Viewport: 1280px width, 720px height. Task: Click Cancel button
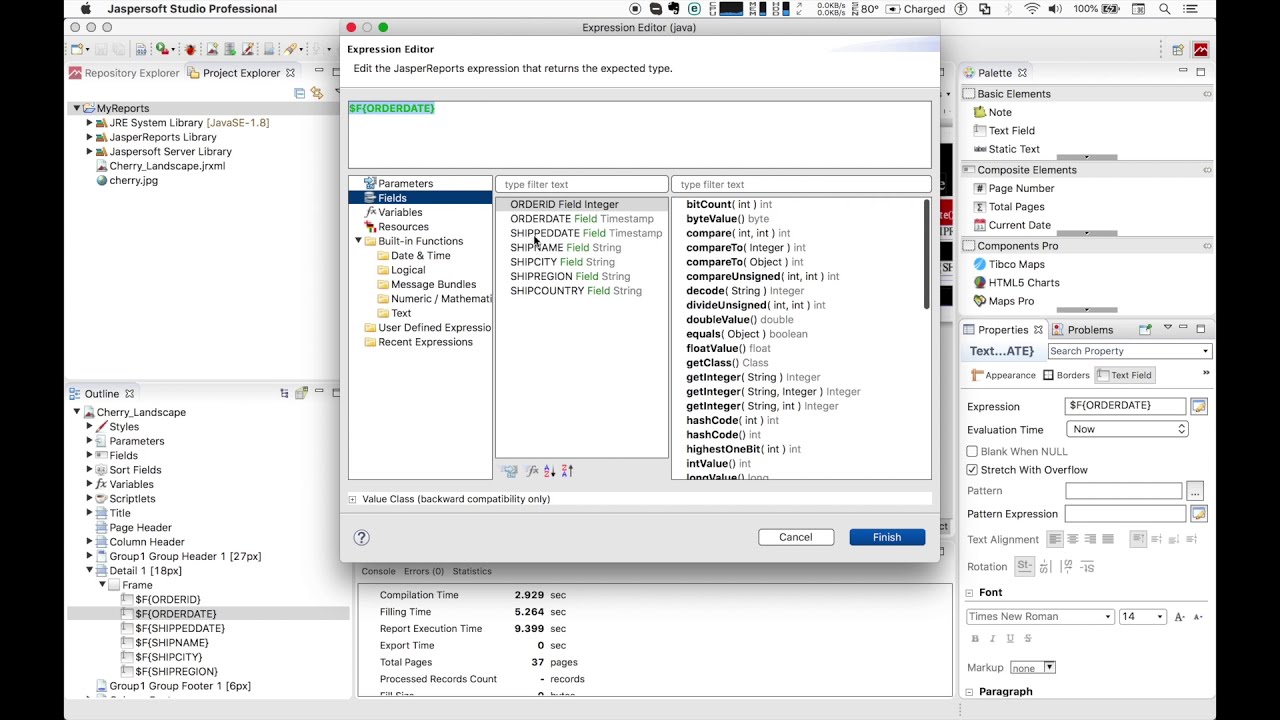(x=796, y=537)
